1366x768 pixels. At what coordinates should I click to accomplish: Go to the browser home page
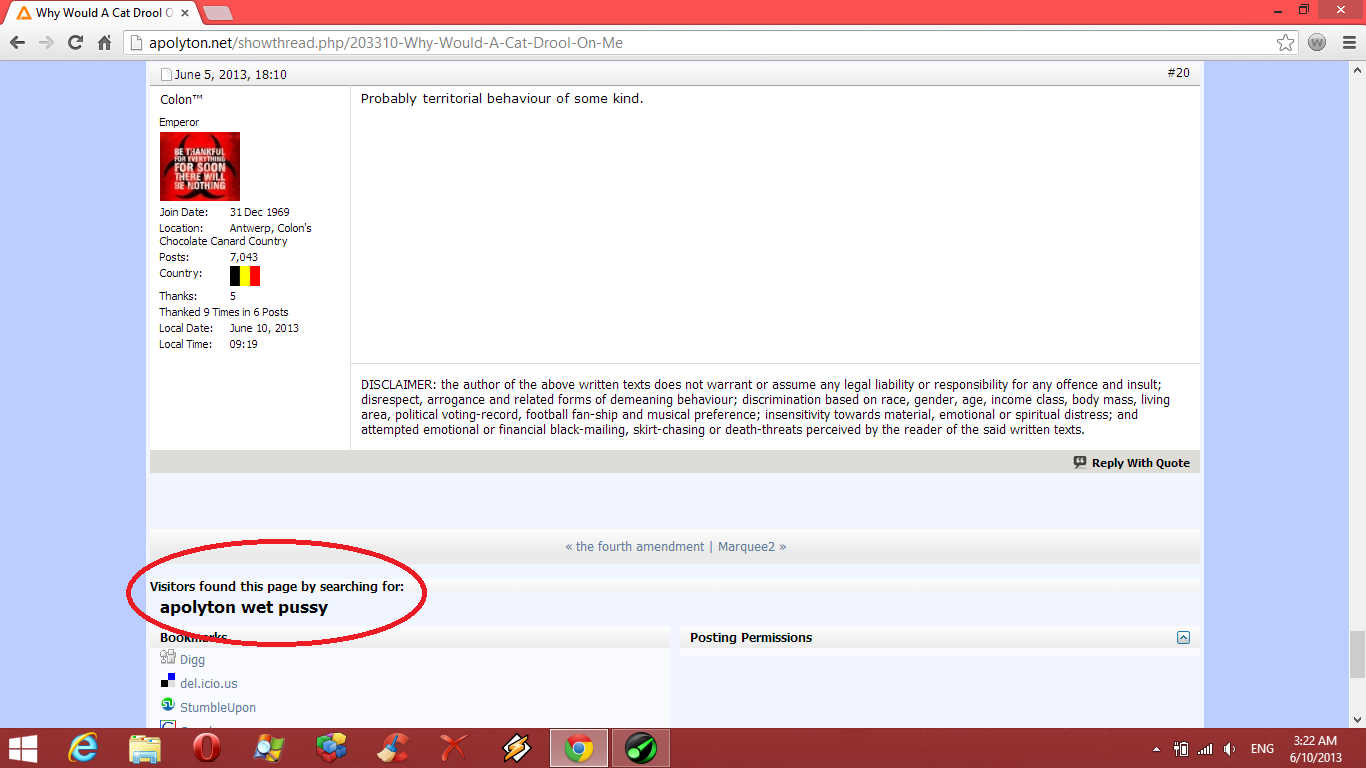[104, 43]
